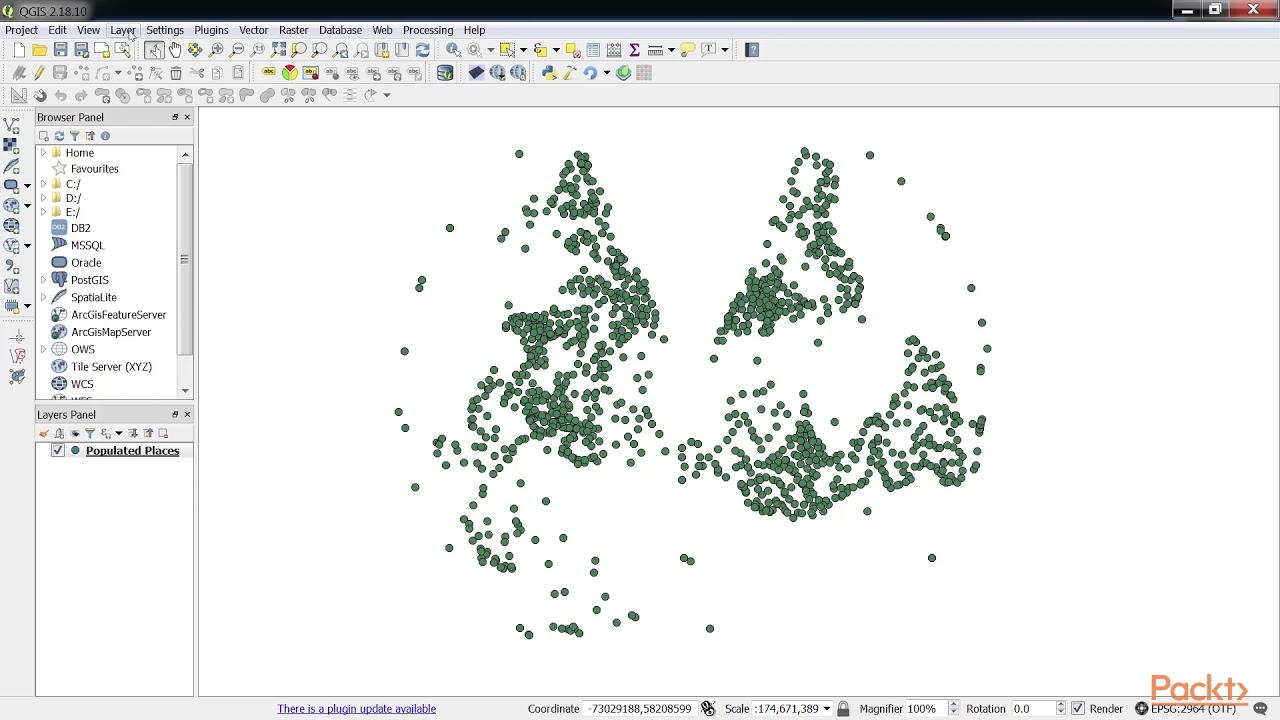Click the Refresh icon in Browser Panel
The width and height of the screenshot is (1280, 720).
[59, 136]
